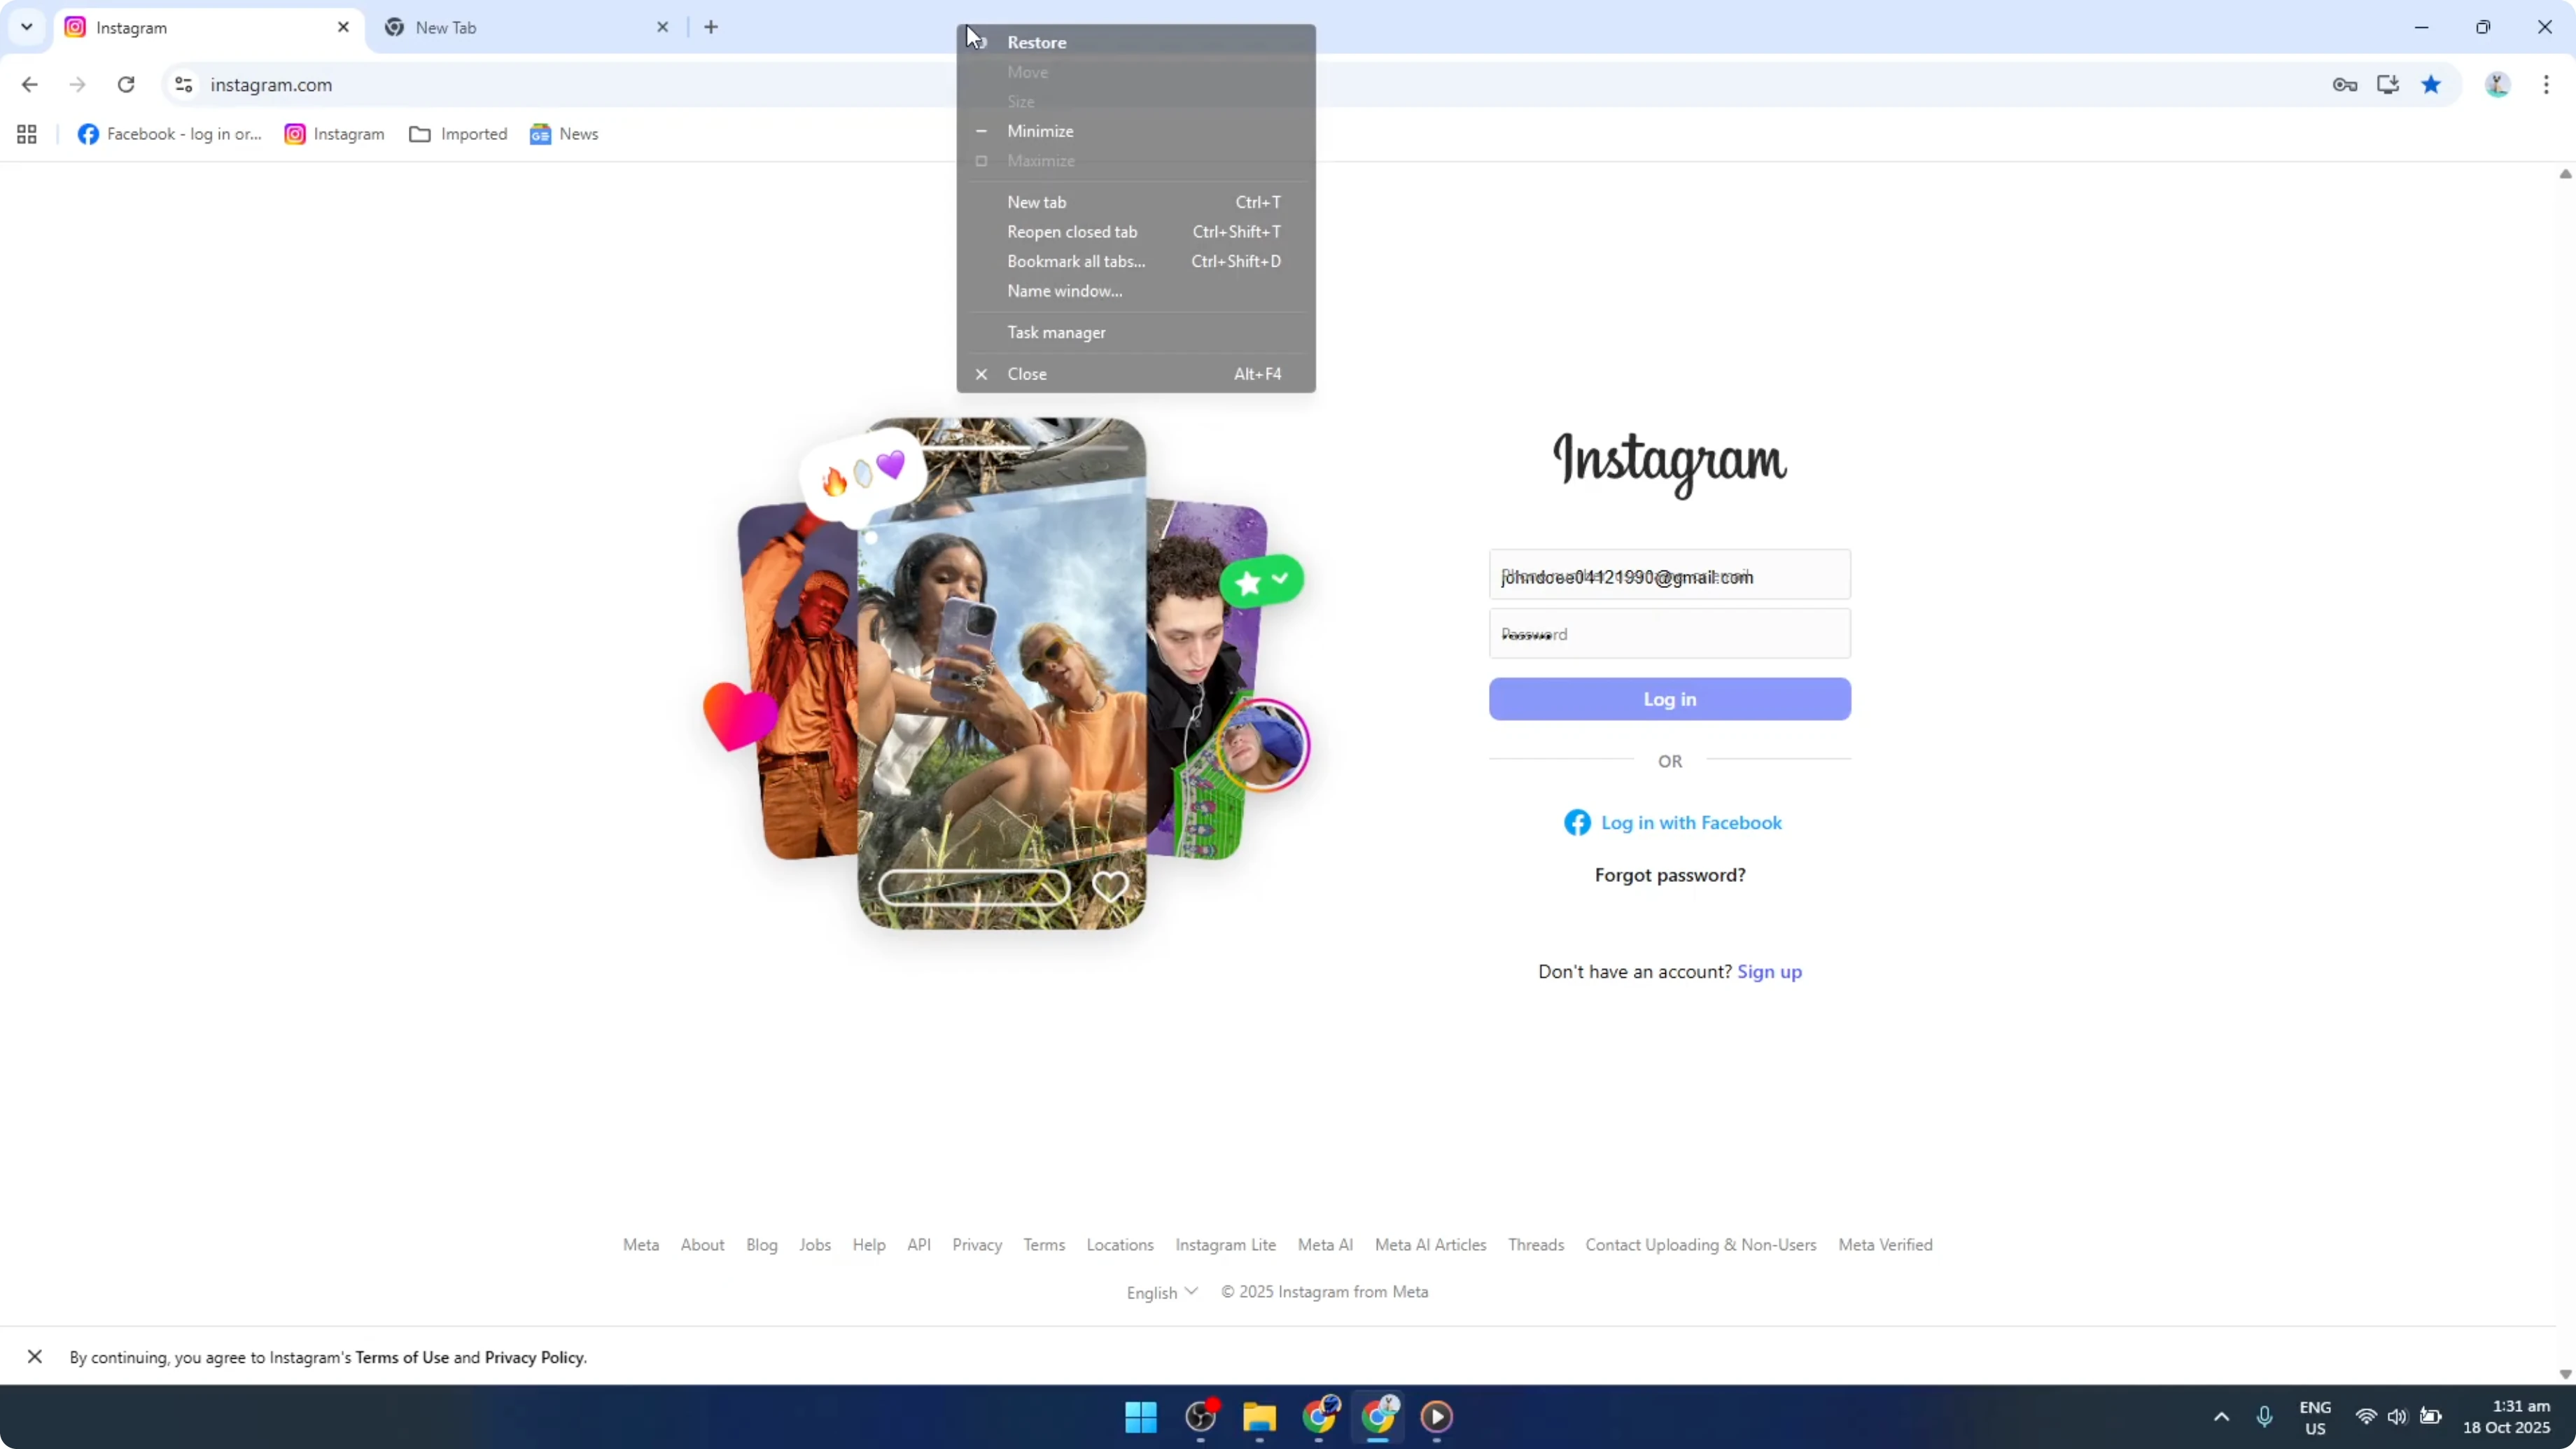Open Terms of Use in banner

[x=402, y=1358]
